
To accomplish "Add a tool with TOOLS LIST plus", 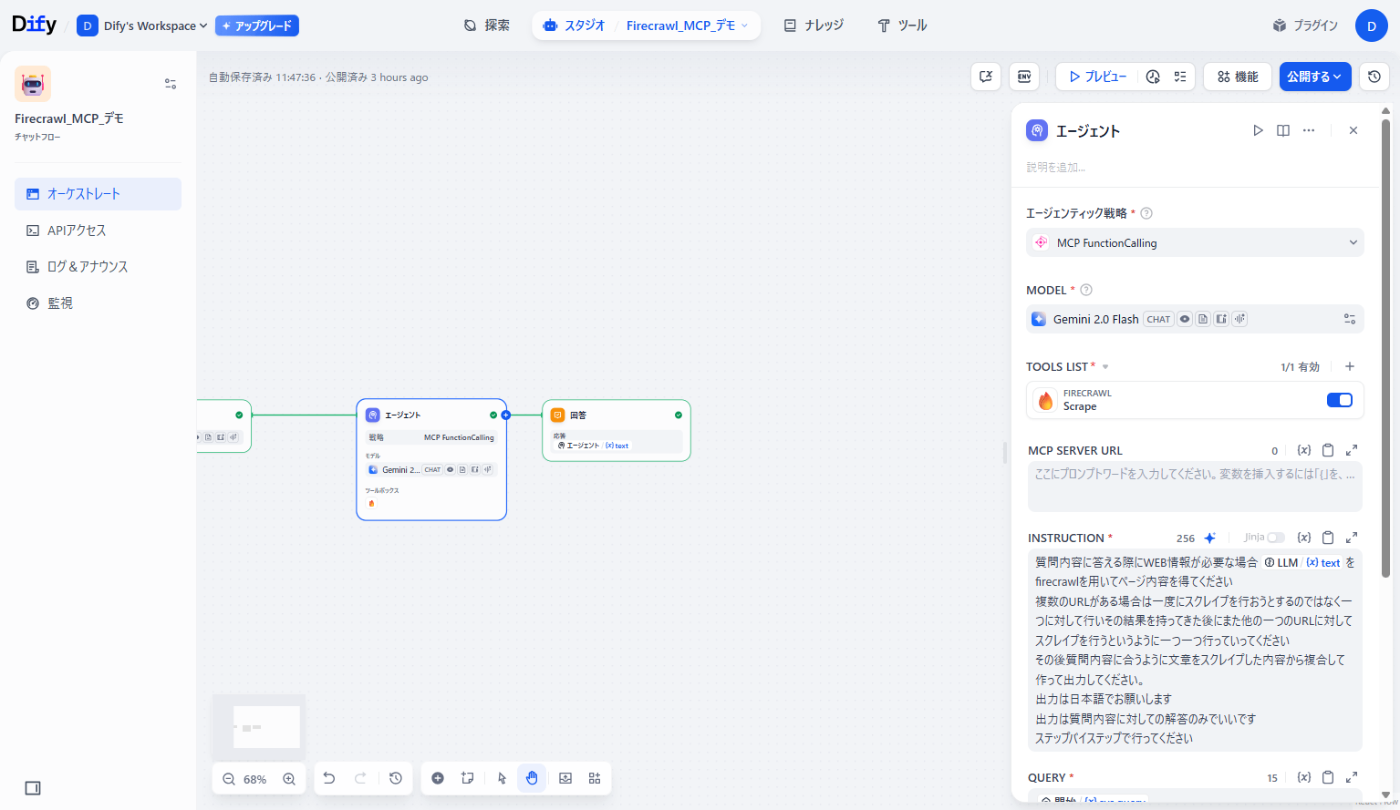I will [x=1349, y=367].
